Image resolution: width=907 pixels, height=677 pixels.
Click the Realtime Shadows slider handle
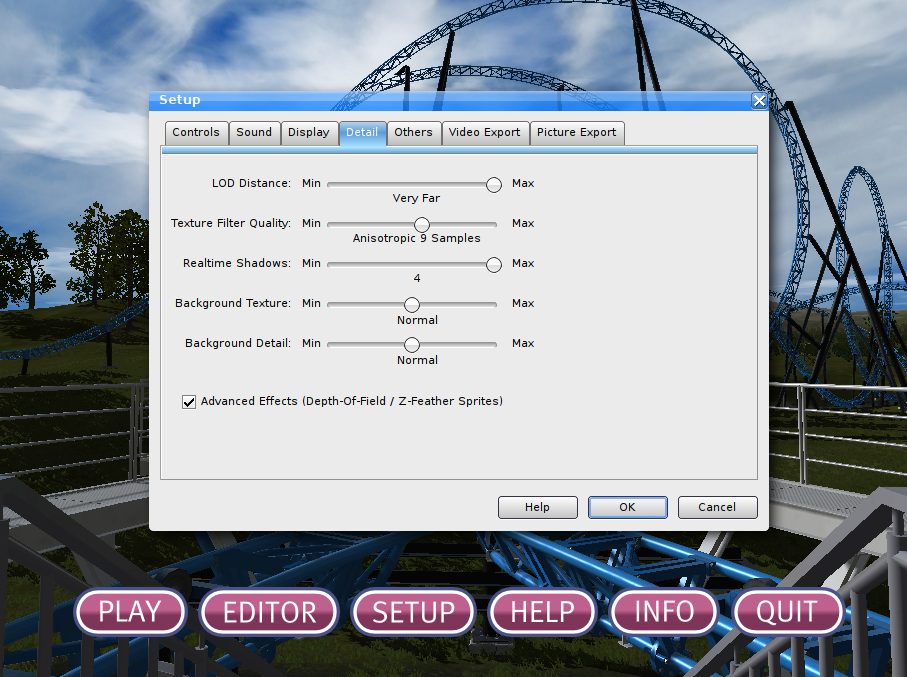click(494, 264)
